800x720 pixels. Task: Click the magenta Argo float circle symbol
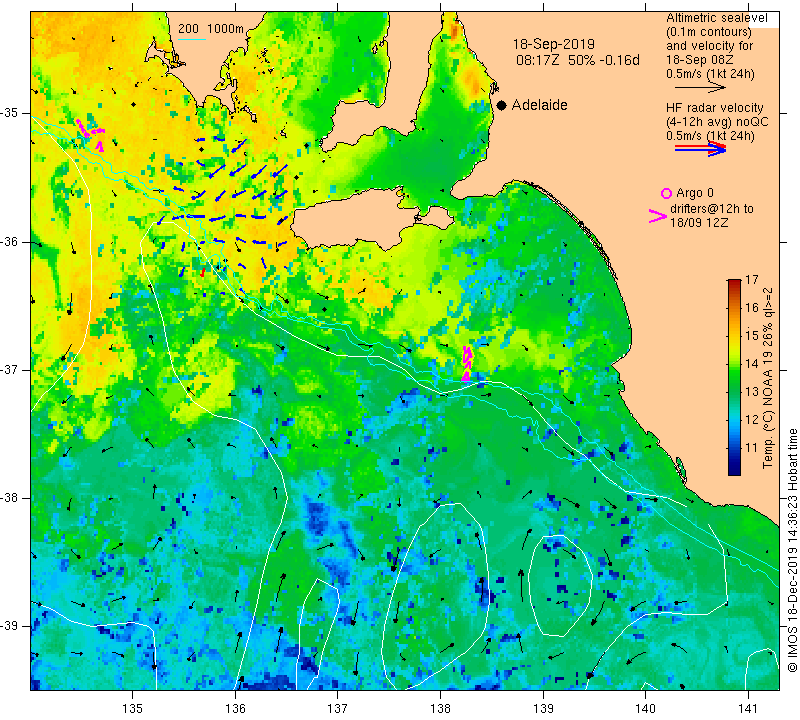pyautogui.click(x=666, y=193)
